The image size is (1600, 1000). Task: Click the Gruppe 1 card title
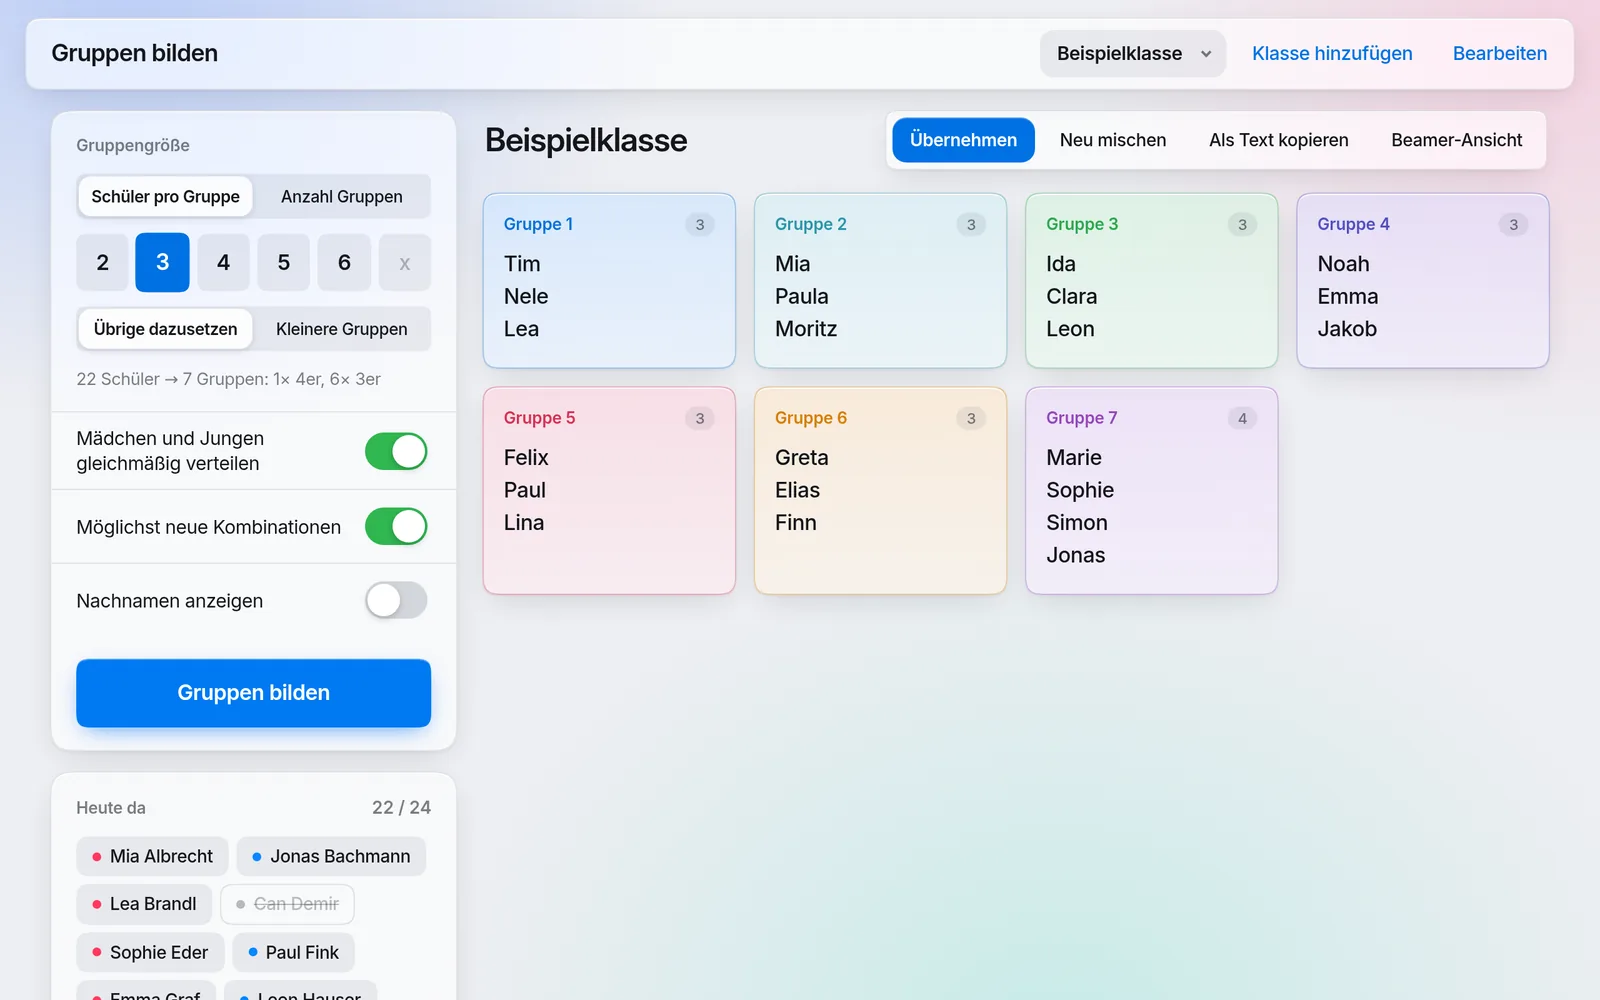538,224
